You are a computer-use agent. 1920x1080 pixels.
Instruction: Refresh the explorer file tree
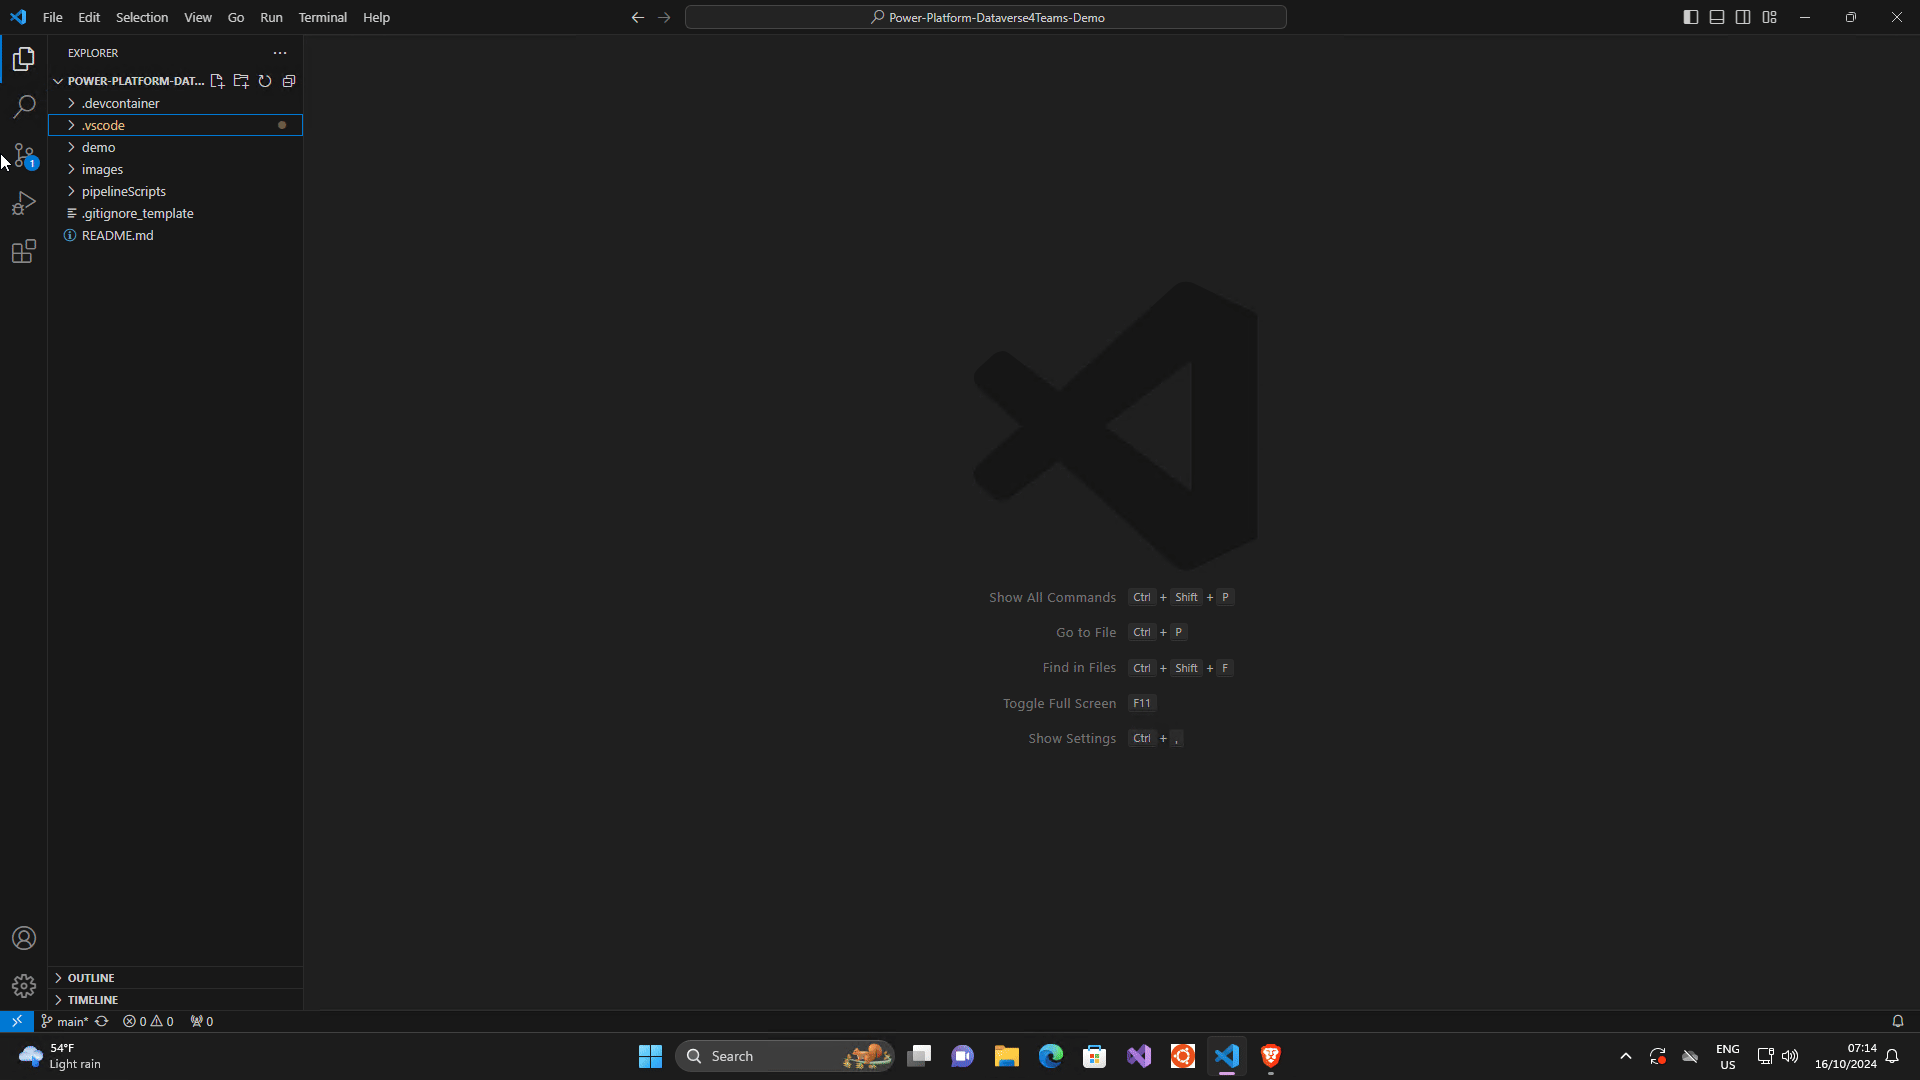click(x=265, y=81)
